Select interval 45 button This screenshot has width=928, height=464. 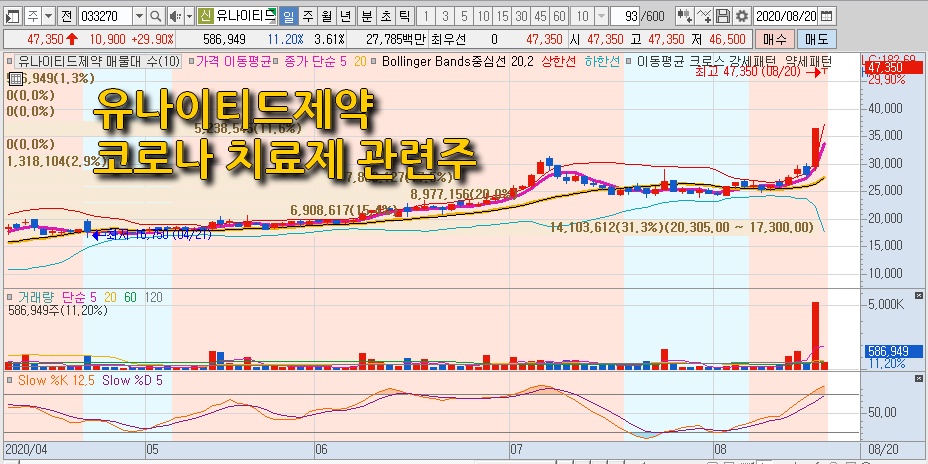coord(540,16)
